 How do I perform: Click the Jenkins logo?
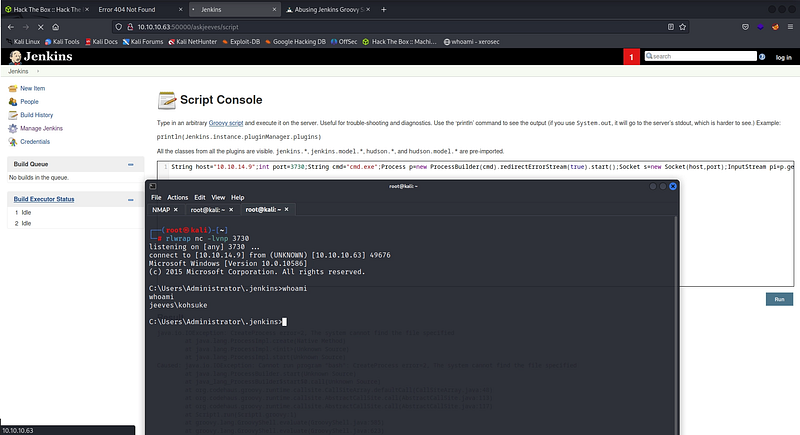(41, 56)
